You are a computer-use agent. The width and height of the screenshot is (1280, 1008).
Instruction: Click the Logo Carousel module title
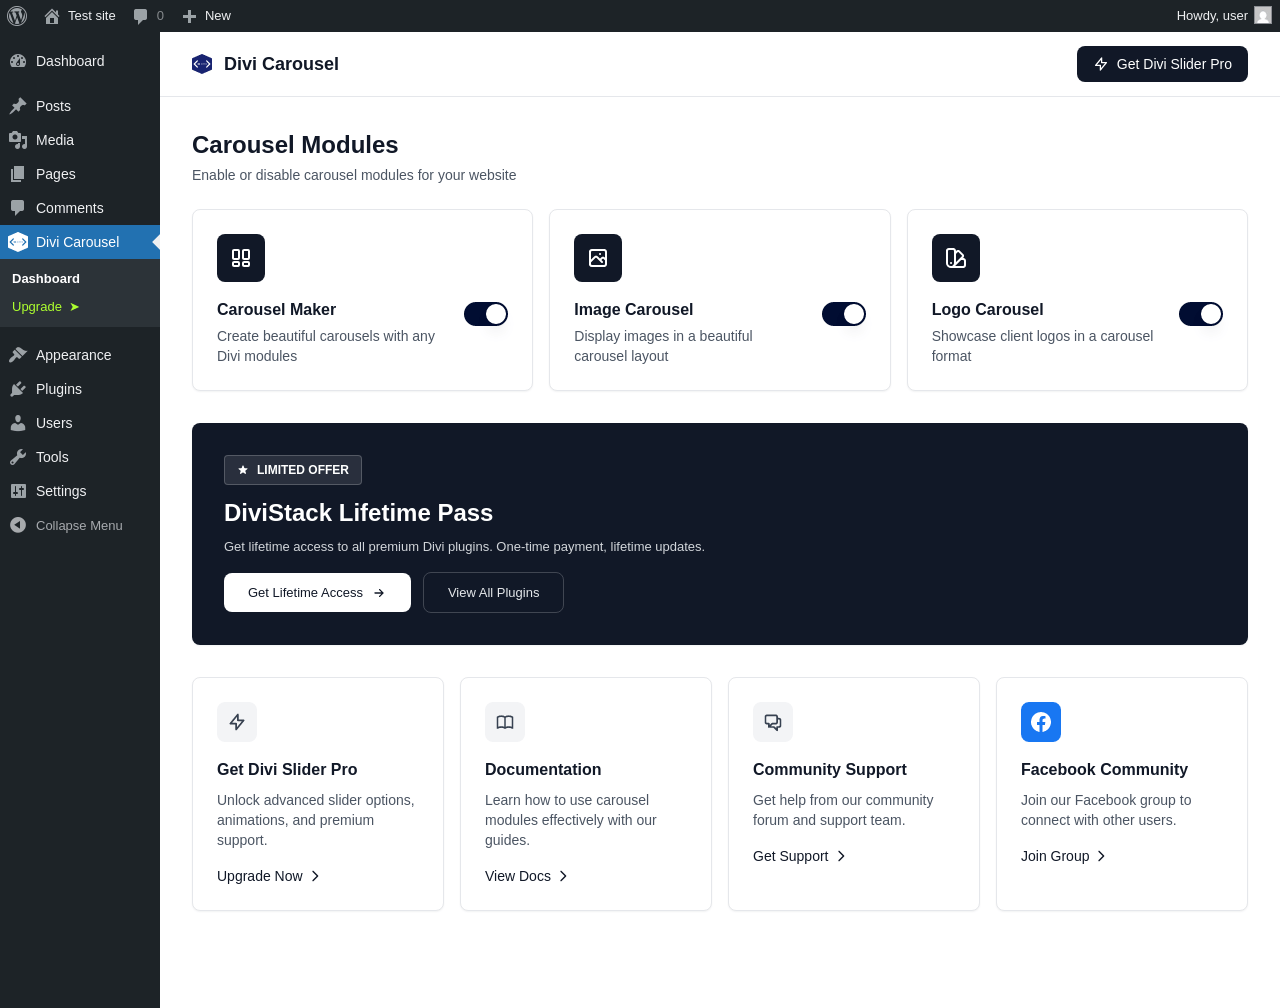[987, 310]
